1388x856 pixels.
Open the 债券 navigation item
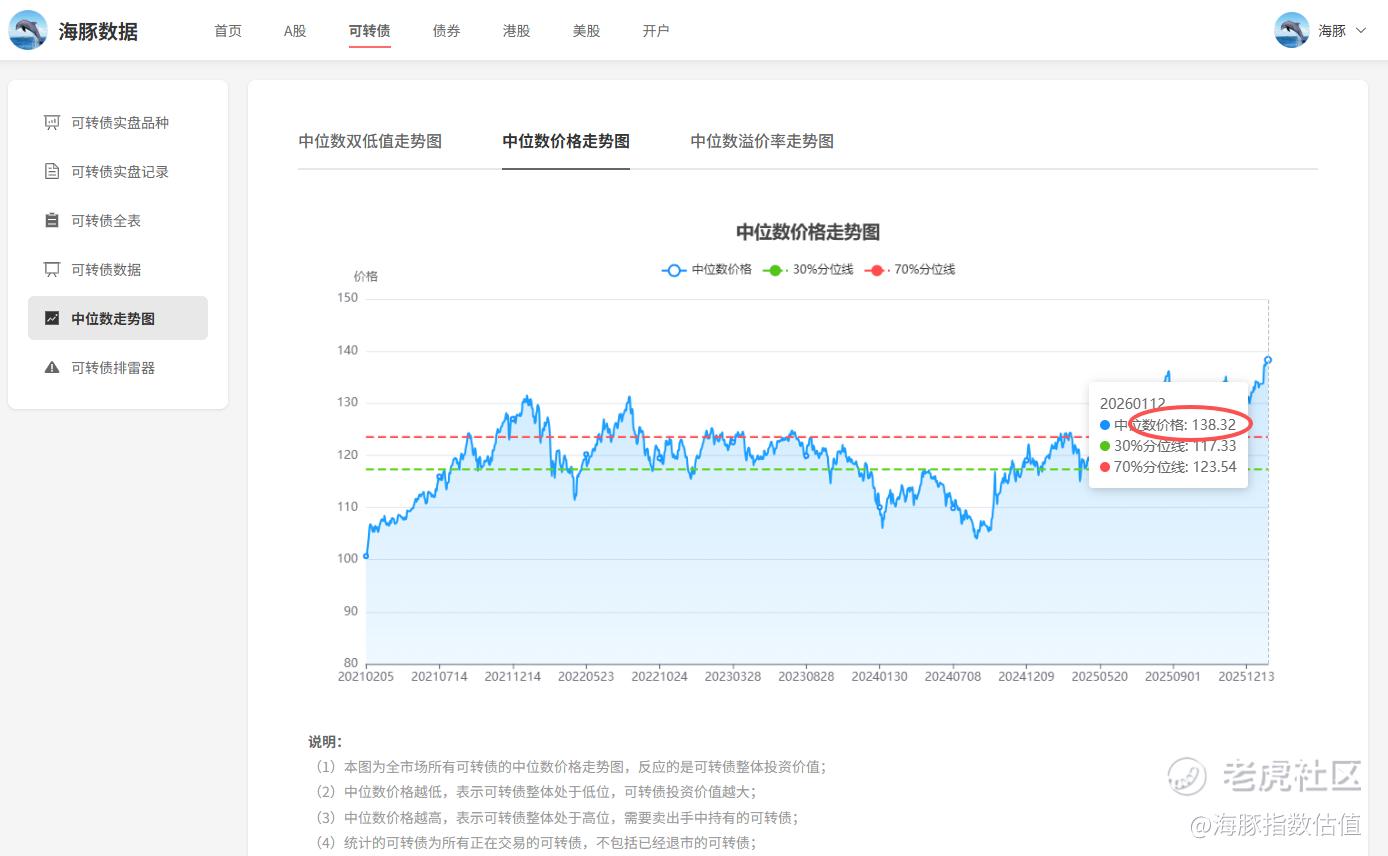pos(447,31)
